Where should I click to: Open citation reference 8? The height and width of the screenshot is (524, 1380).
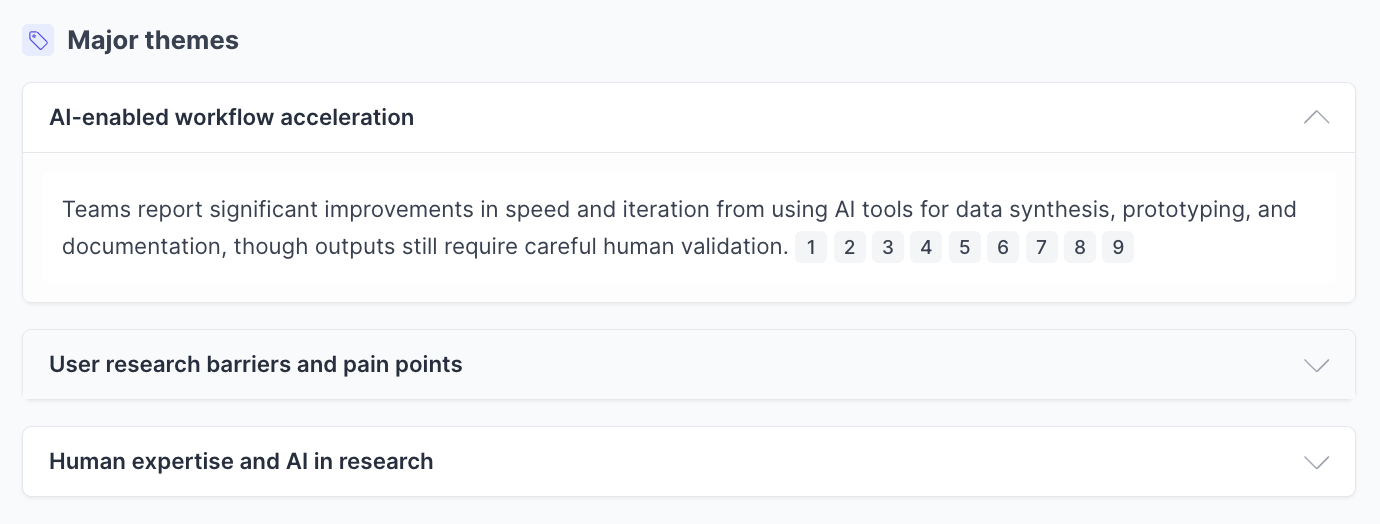1079,247
